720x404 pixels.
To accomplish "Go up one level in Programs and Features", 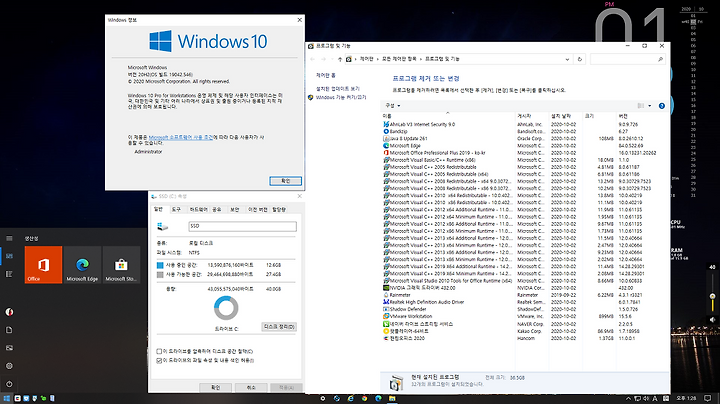I will (340, 59).
